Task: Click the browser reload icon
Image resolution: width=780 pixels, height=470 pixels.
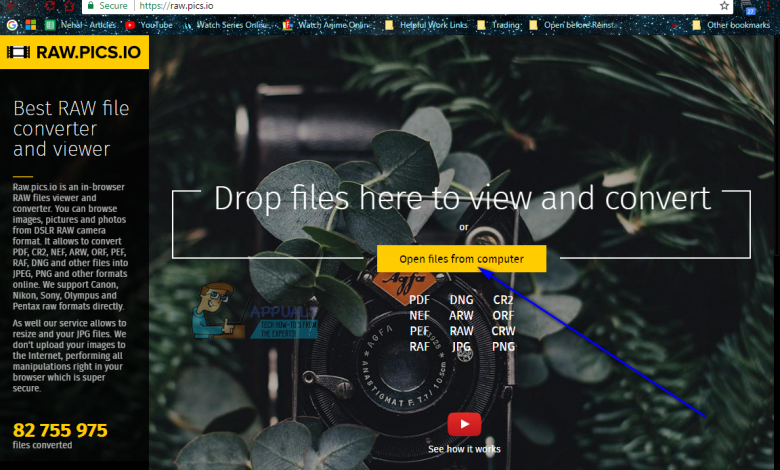Action: click(50, 6)
